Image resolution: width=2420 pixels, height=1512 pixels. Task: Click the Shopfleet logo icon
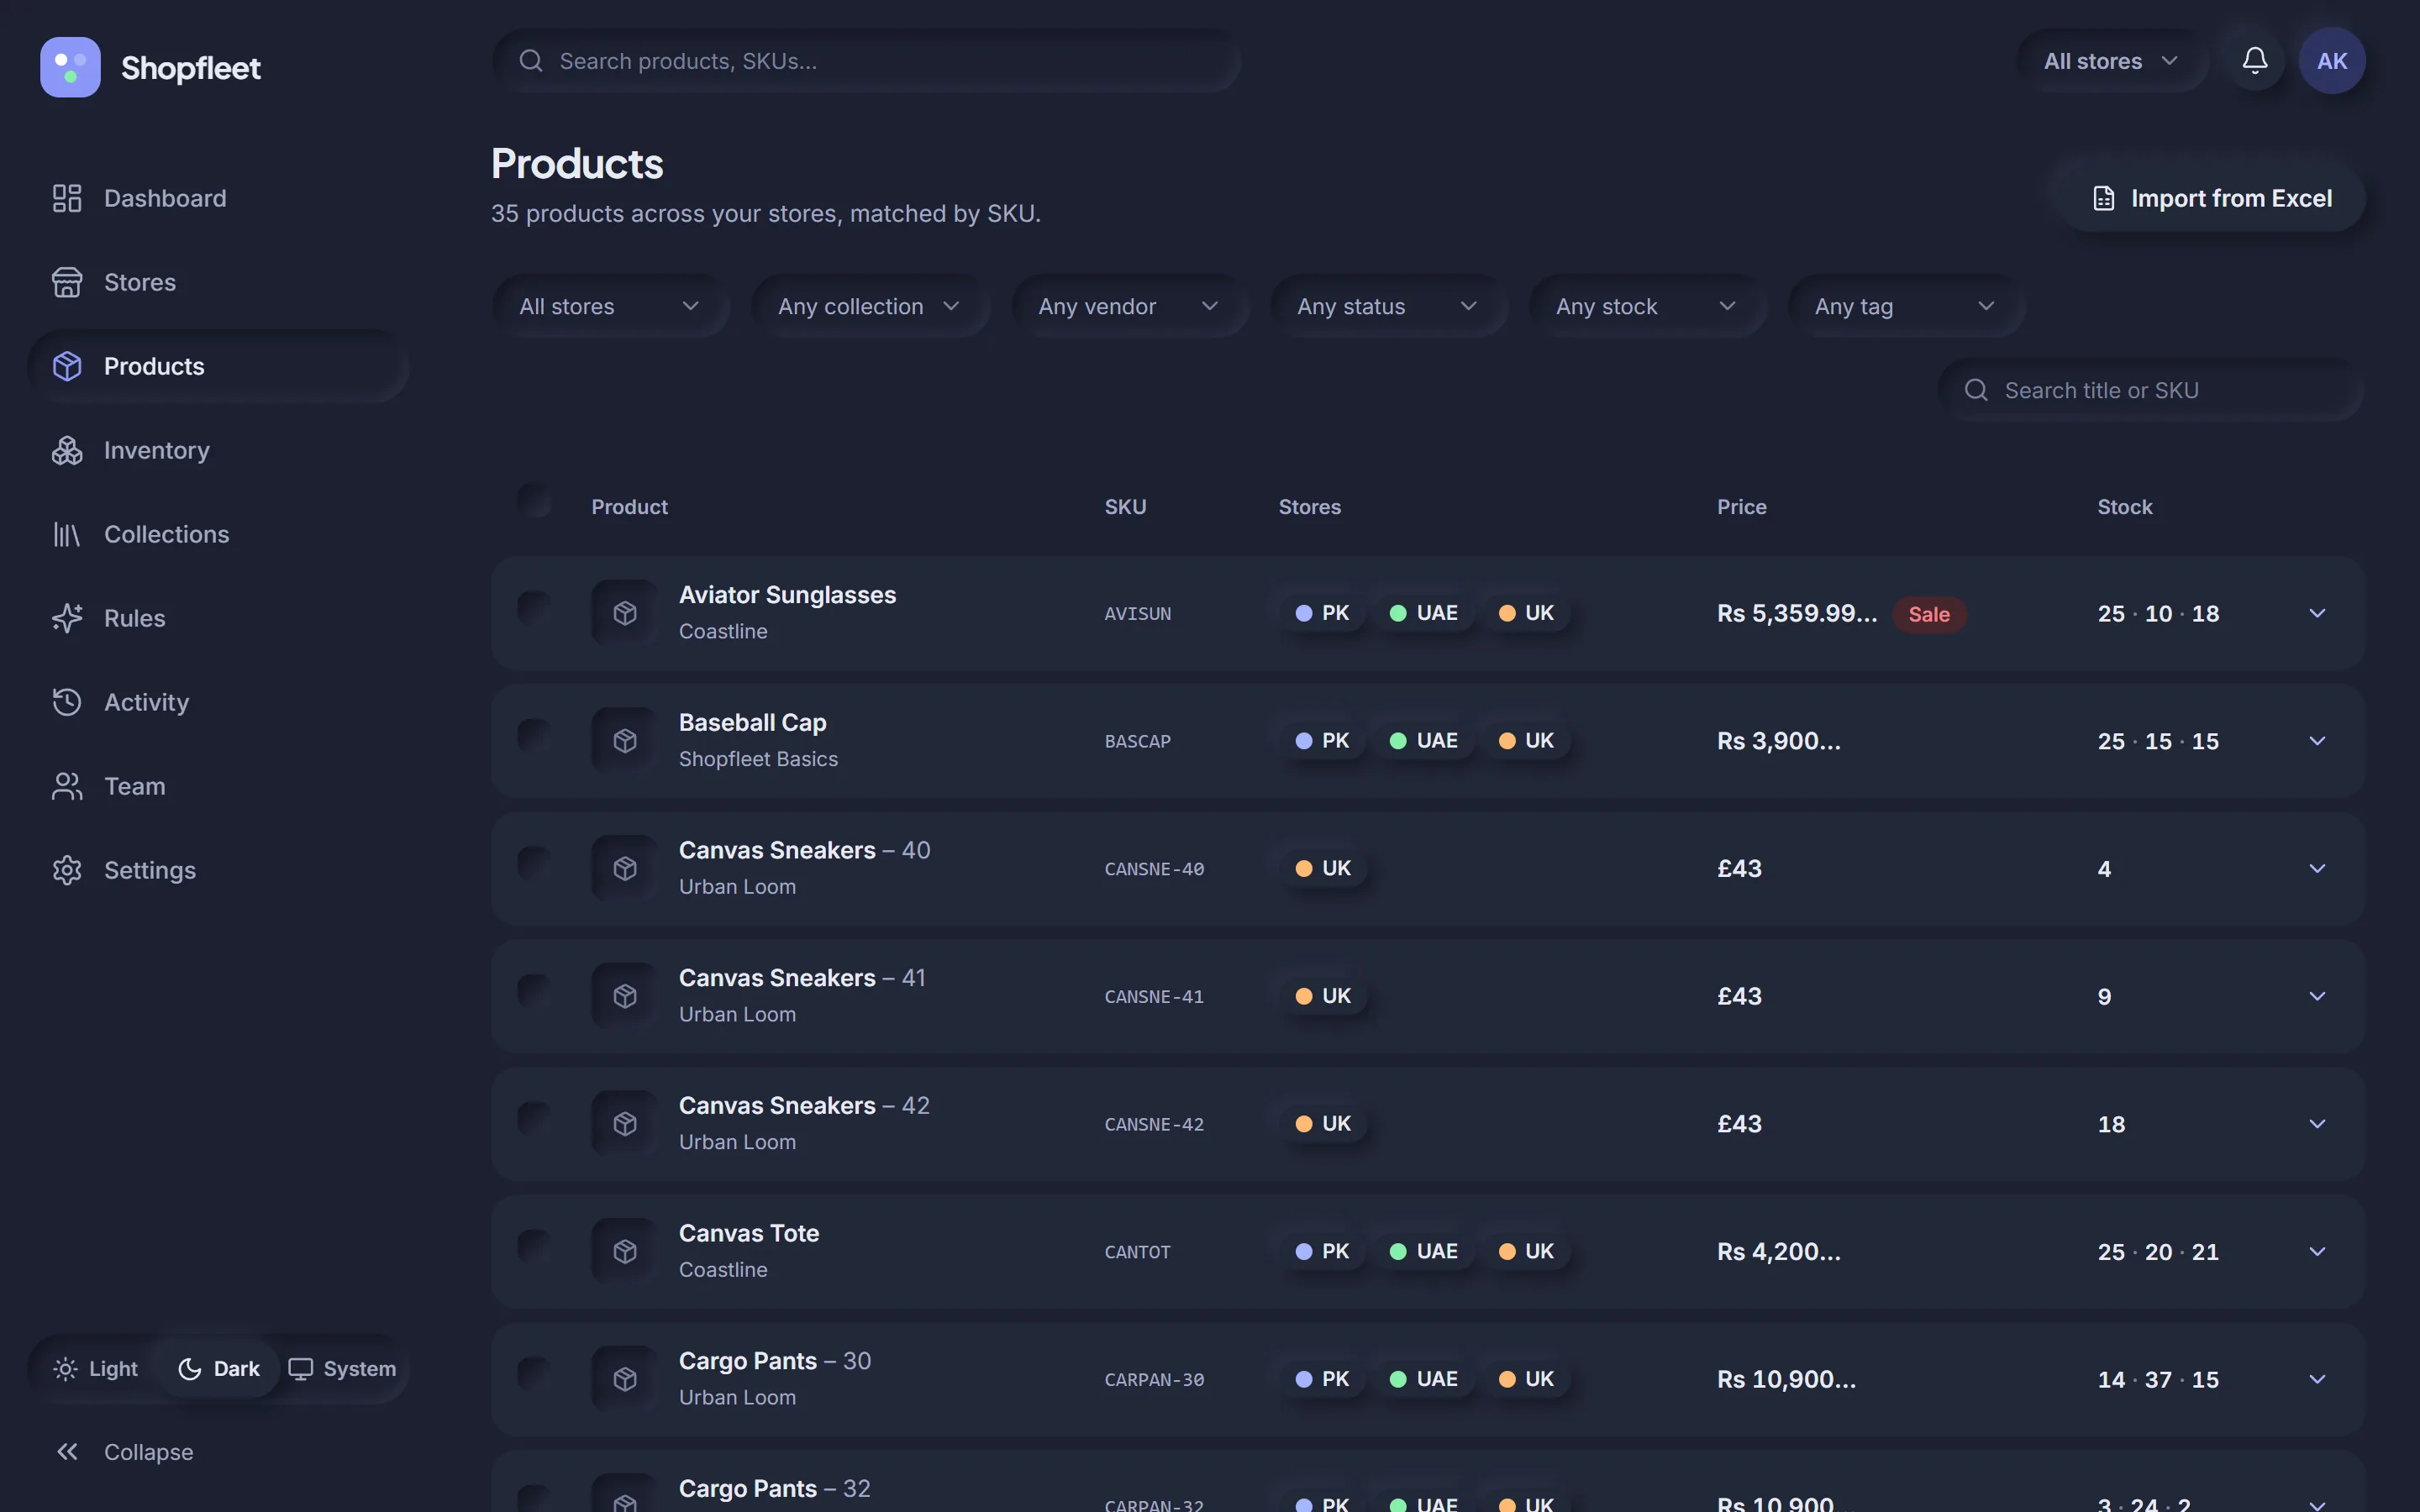(70, 67)
